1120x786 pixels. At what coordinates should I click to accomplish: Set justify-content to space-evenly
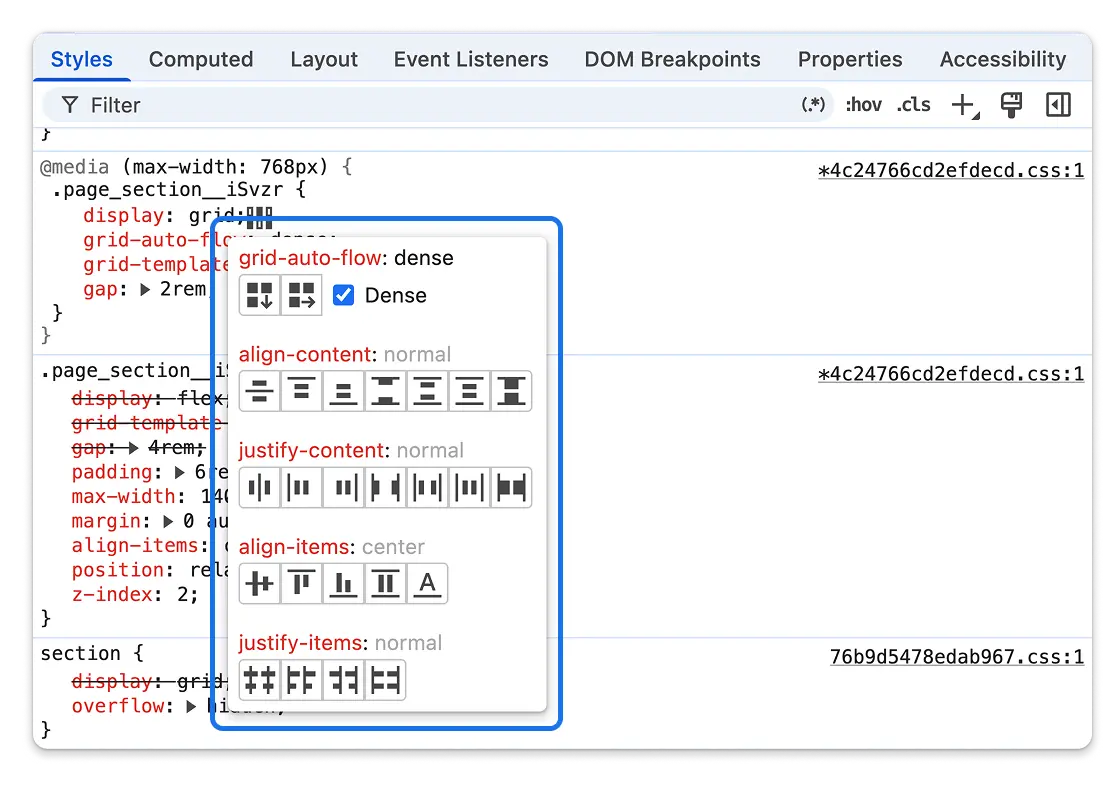point(469,487)
